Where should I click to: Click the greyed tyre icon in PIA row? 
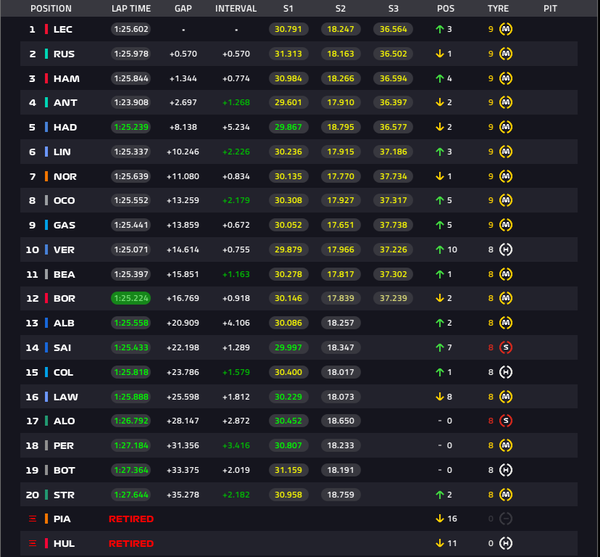[x=505, y=519]
